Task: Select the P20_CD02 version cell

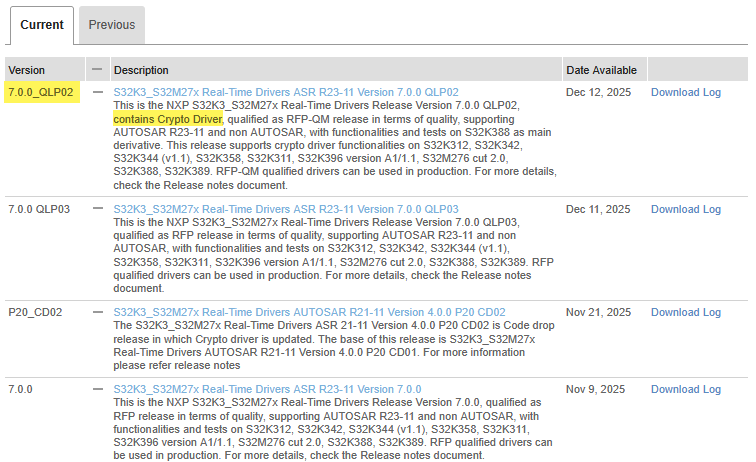Action: (x=35, y=313)
